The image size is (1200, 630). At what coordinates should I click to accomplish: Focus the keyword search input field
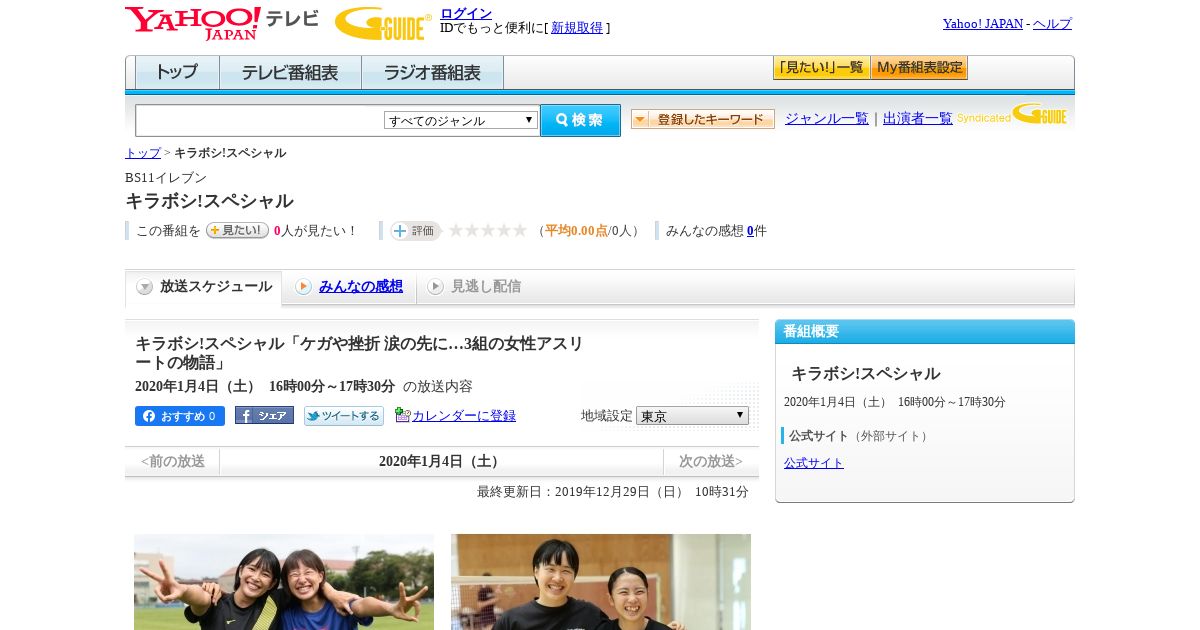(260, 120)
